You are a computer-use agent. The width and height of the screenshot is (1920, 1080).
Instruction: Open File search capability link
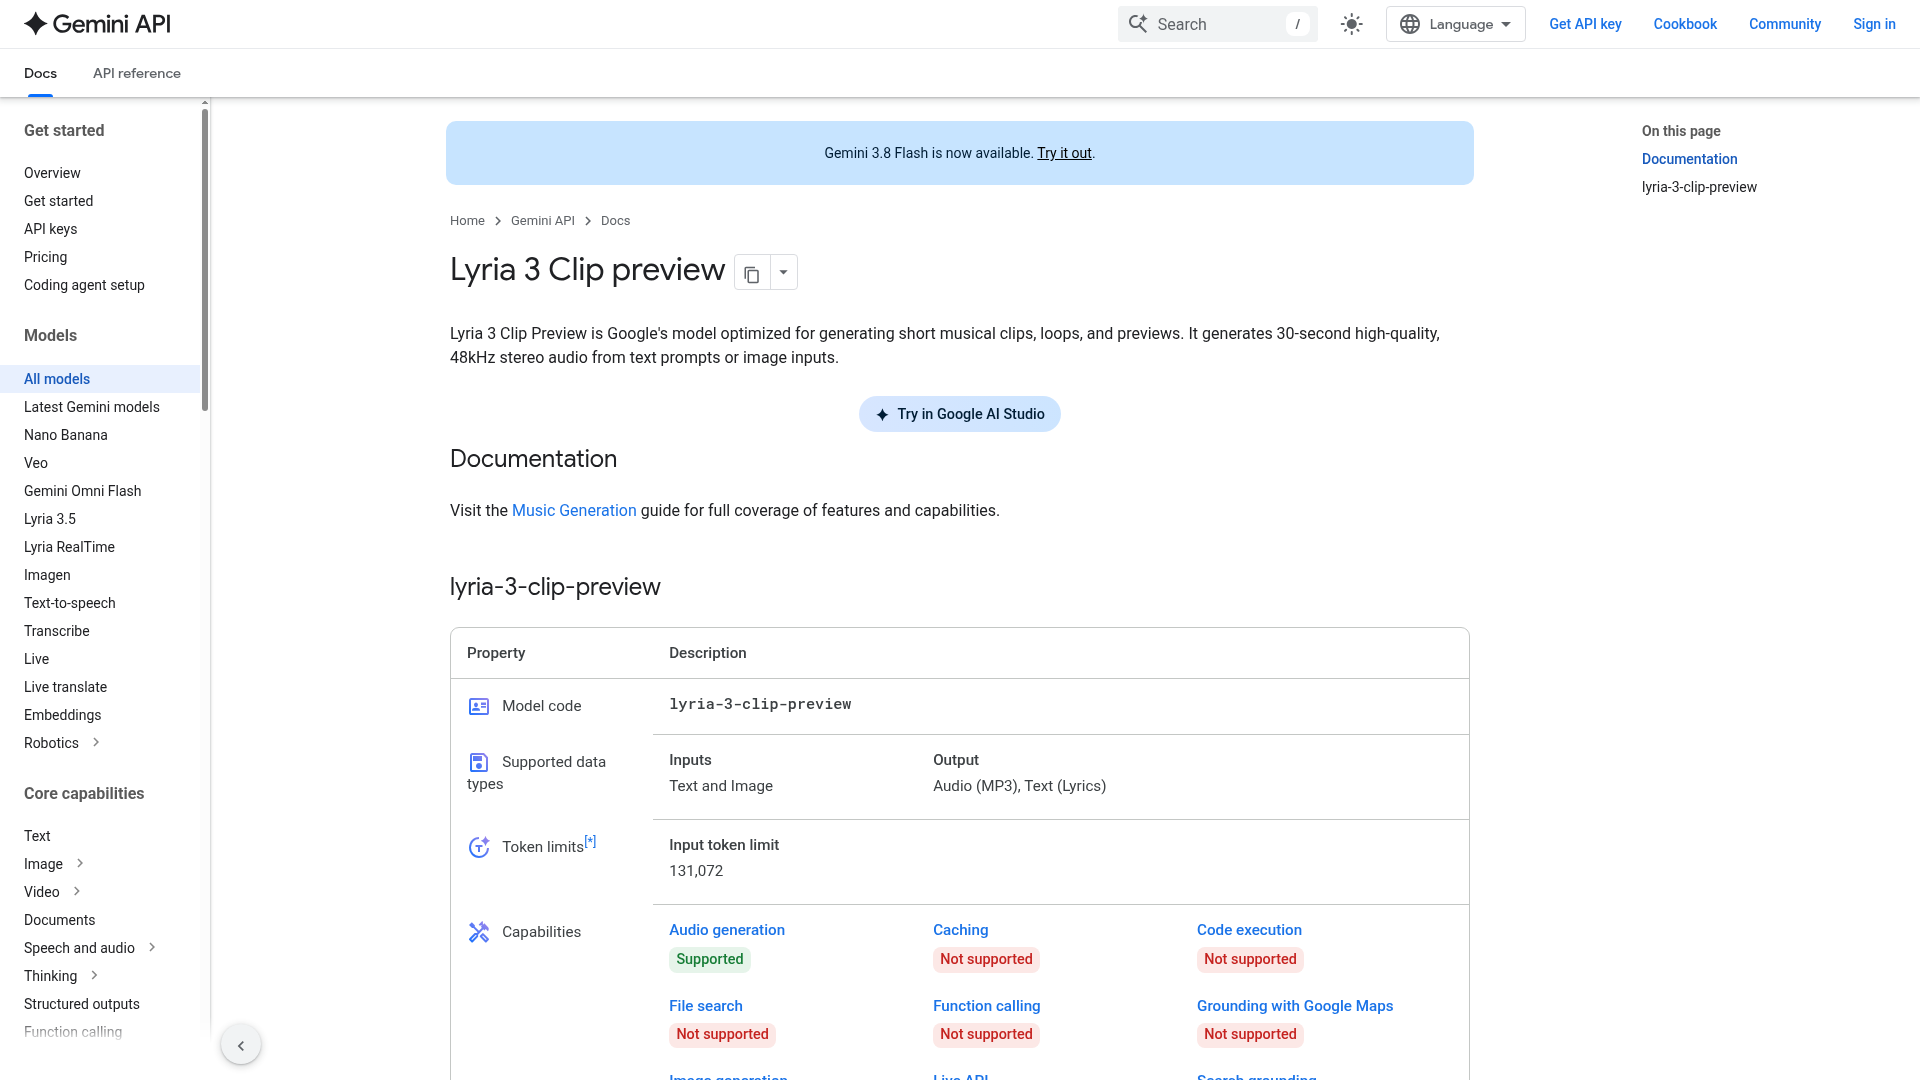[706, 1006]
